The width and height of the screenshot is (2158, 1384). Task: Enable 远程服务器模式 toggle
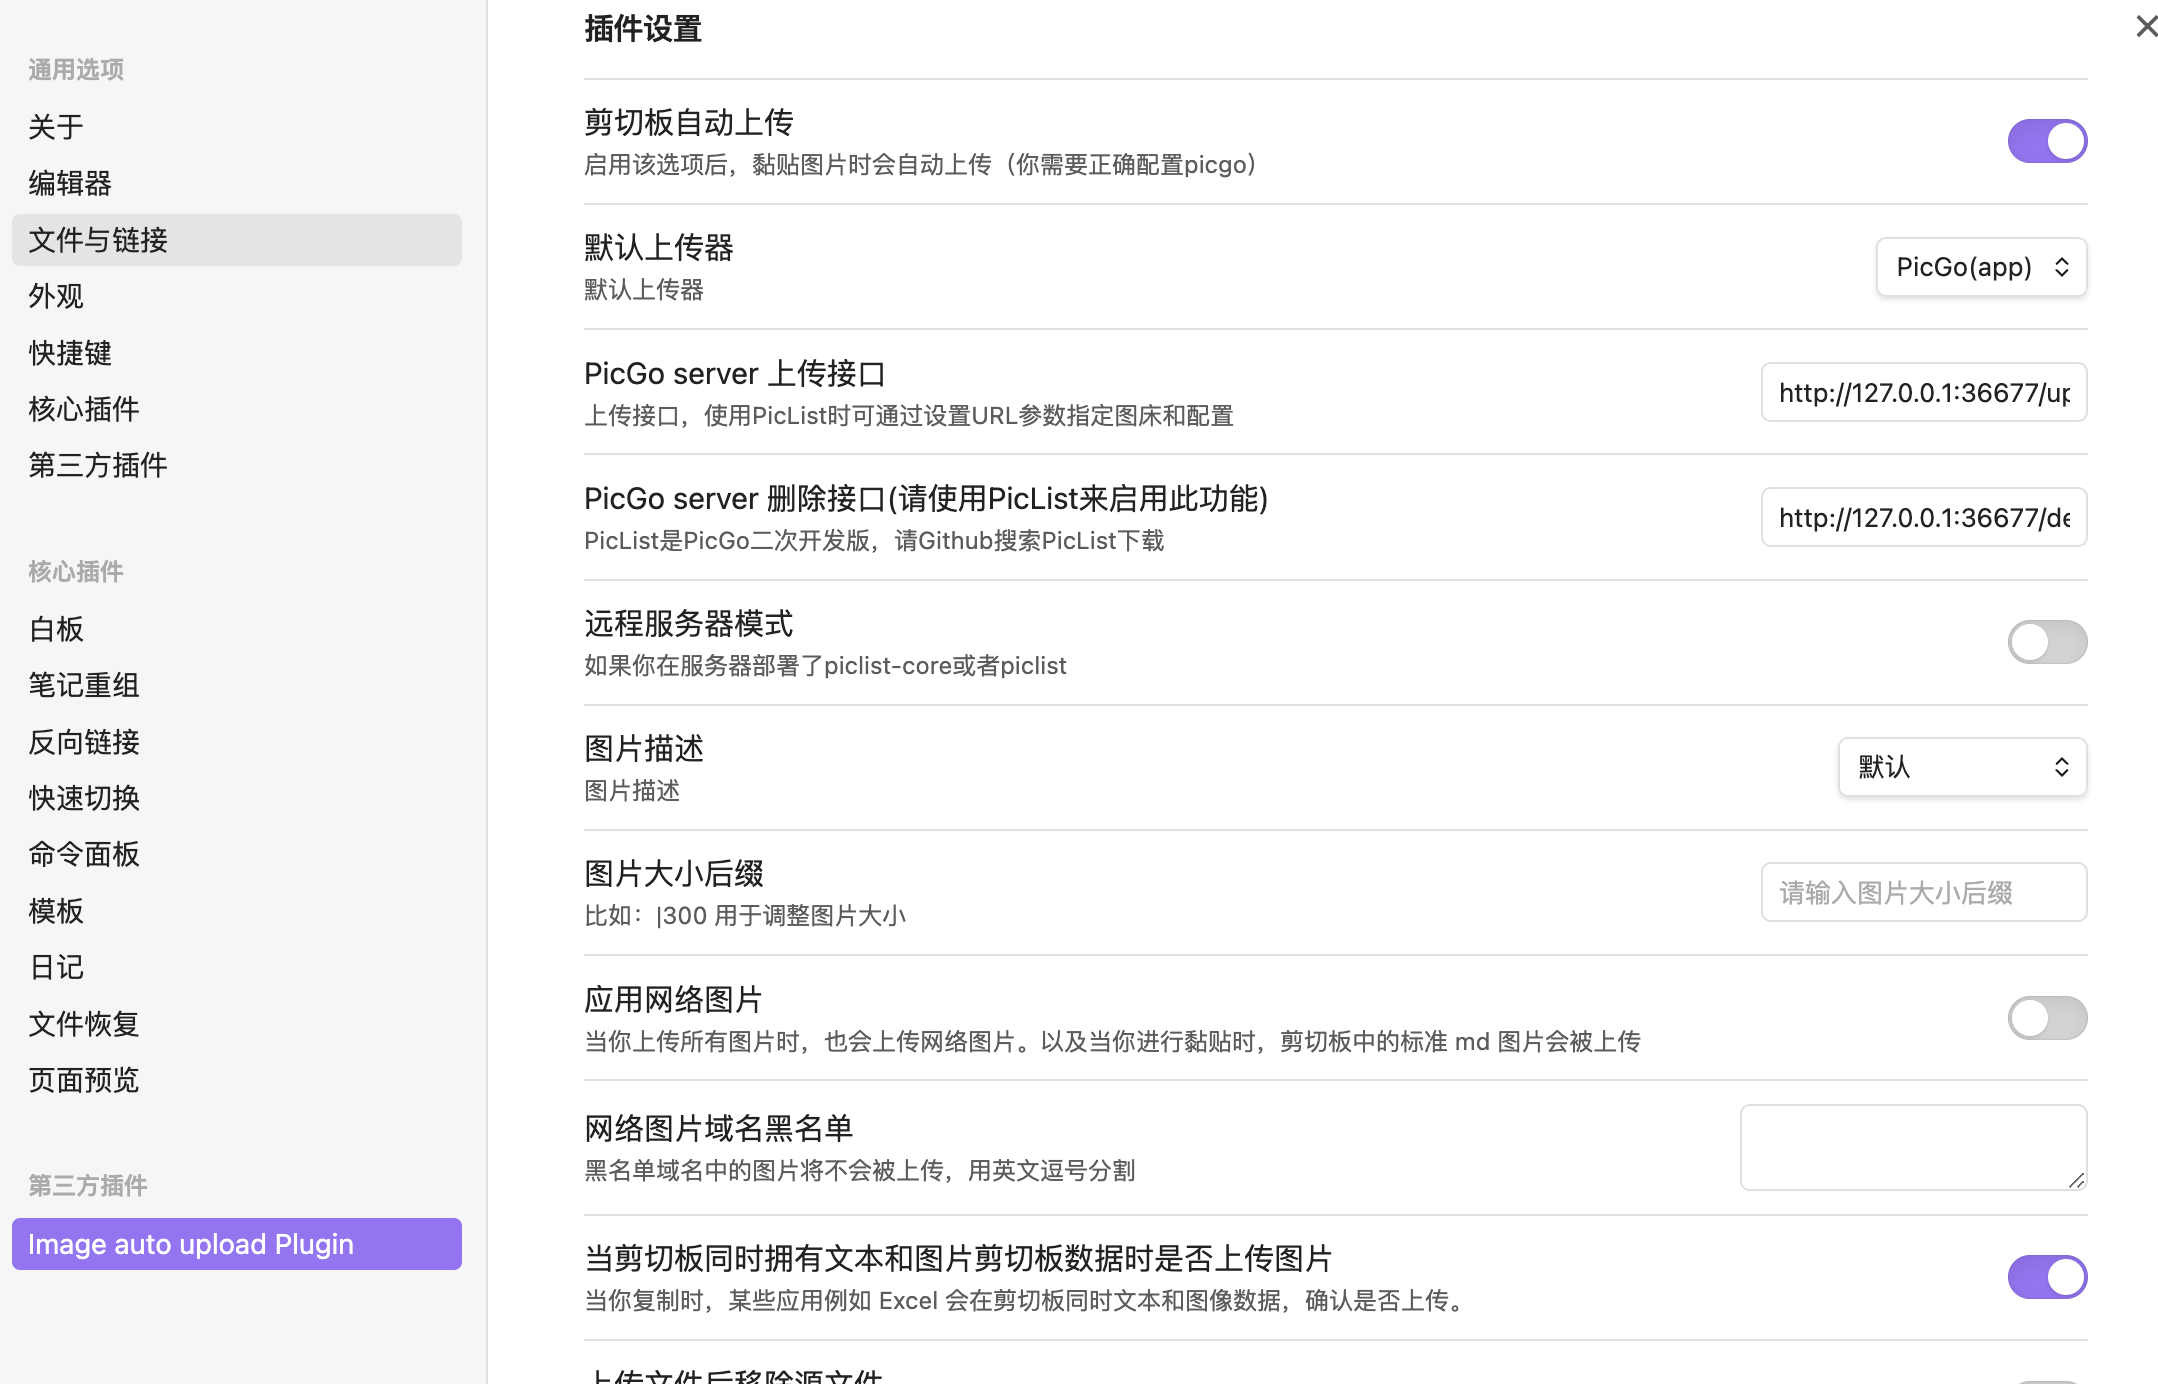pos(2046,642)
